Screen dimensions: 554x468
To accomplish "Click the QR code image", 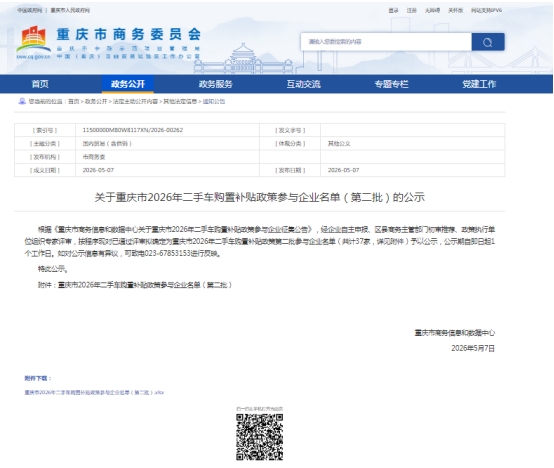I will 259,437.
